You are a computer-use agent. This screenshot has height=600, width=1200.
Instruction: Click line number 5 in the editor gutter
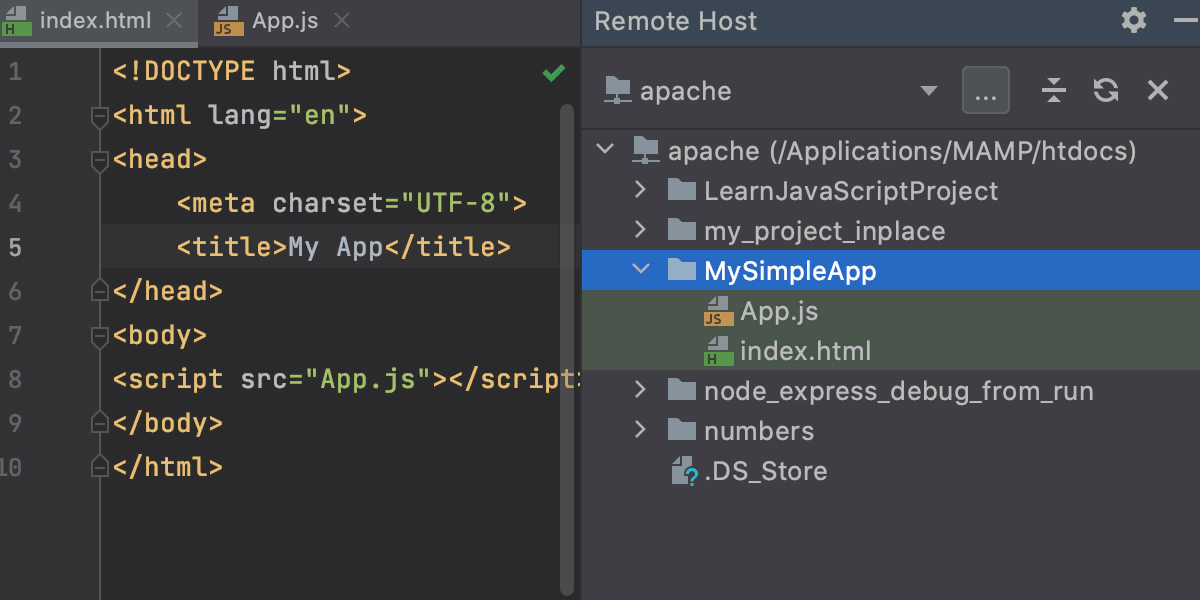14,247
